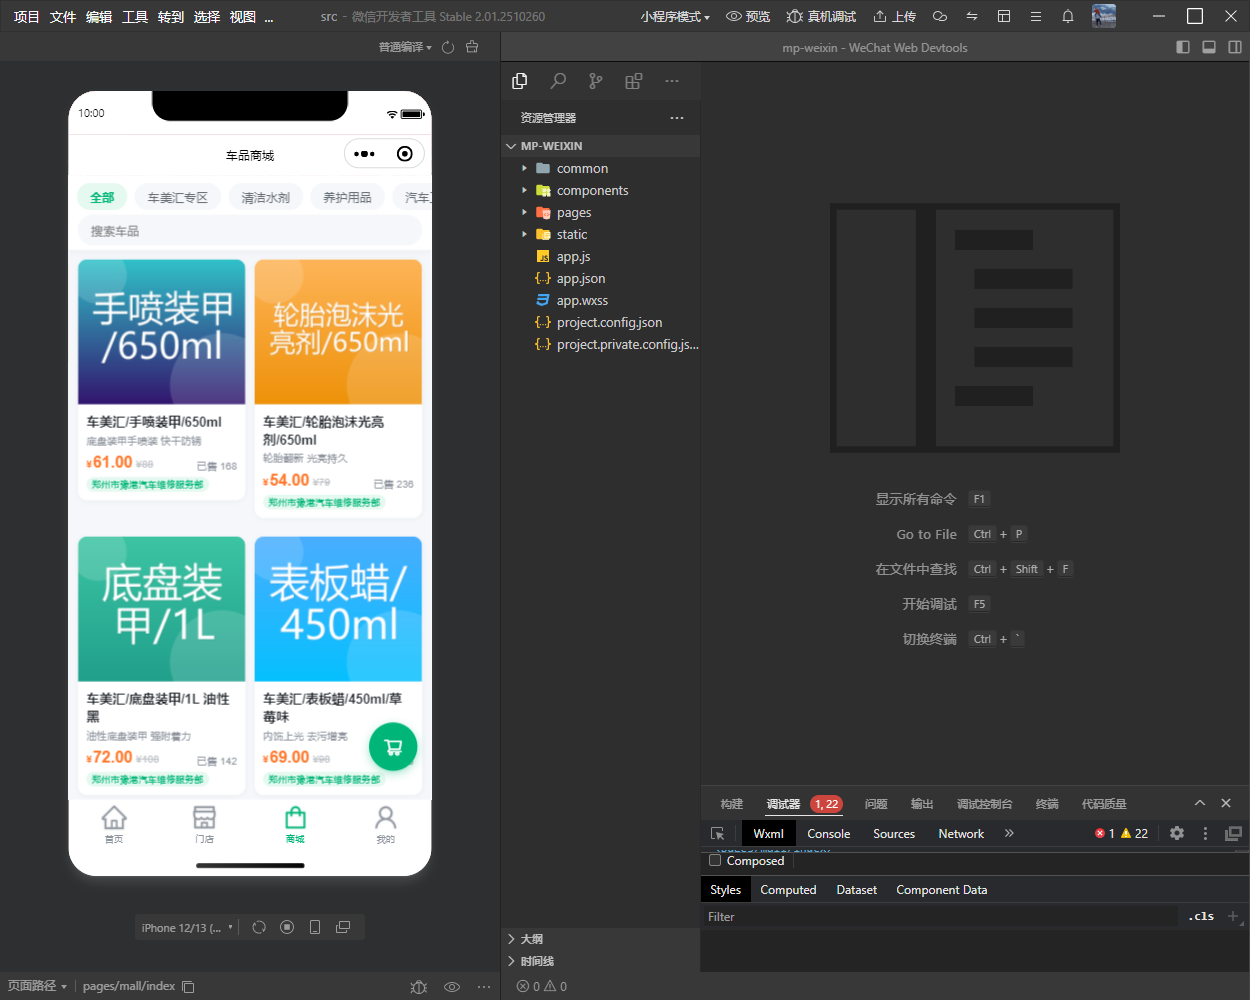Viewport: 1250px width, 1000px height.
Task: Expand the 时间线 timeline section
Action: pos(600,961)
